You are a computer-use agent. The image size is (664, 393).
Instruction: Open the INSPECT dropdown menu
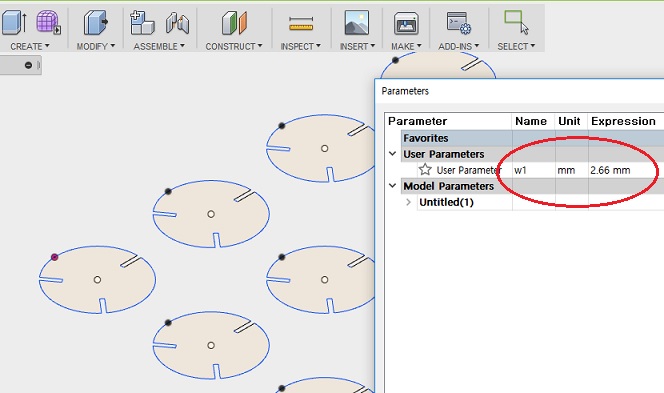point(301,46)
